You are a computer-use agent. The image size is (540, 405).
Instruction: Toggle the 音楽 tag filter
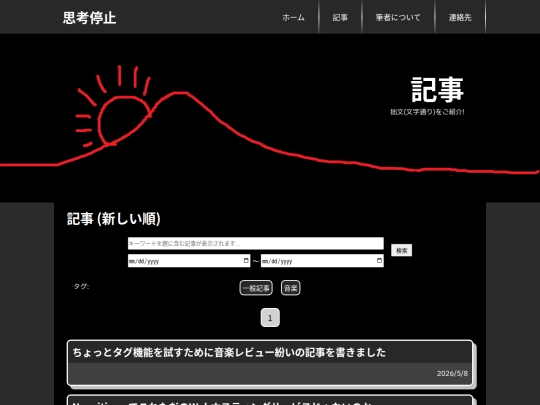tap(291, 288)
